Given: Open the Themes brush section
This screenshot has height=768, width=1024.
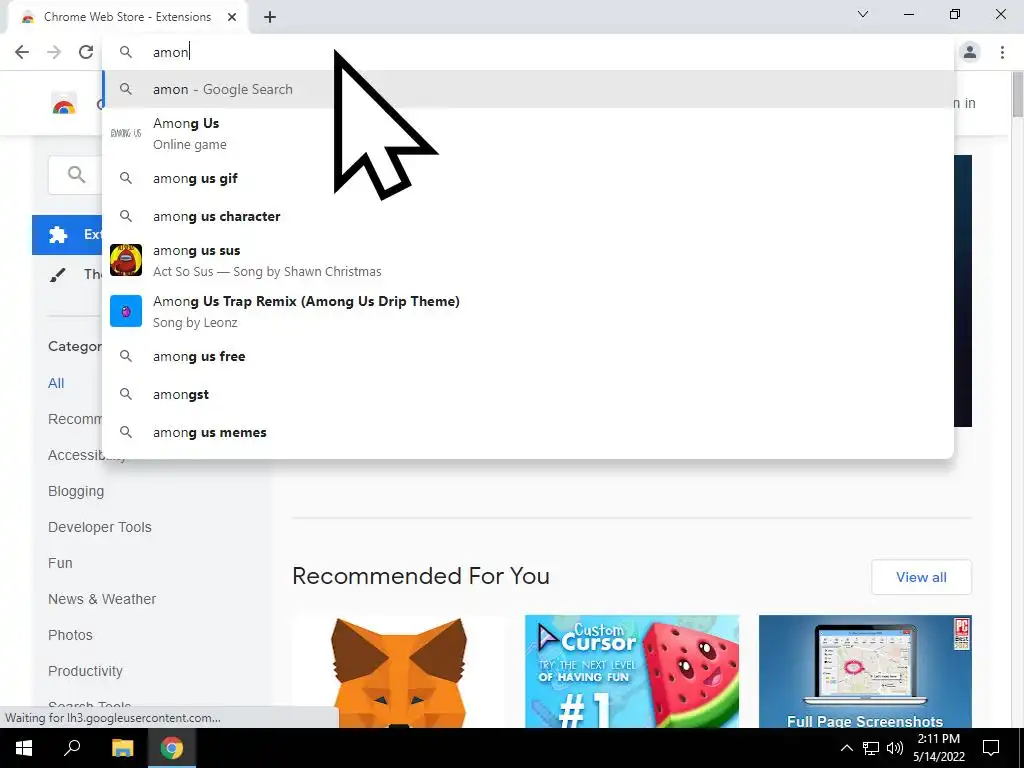Looking at the screenshot, I should [67, 275].
